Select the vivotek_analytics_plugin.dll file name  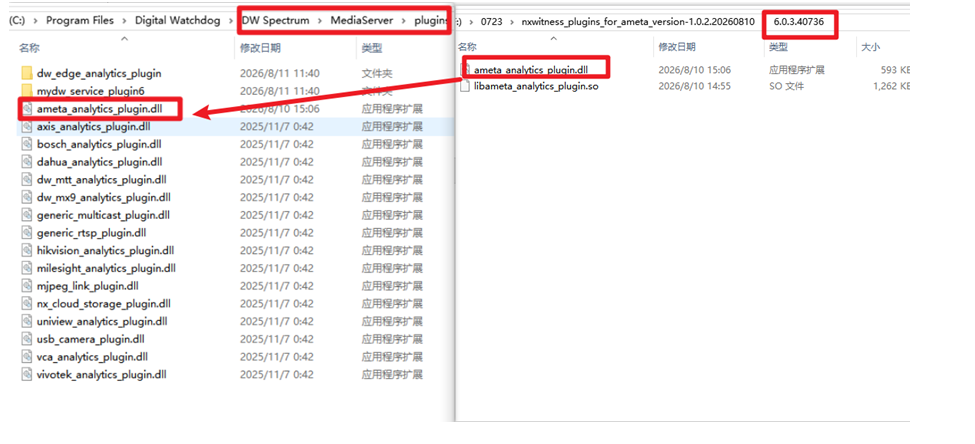tap(101, 375)
